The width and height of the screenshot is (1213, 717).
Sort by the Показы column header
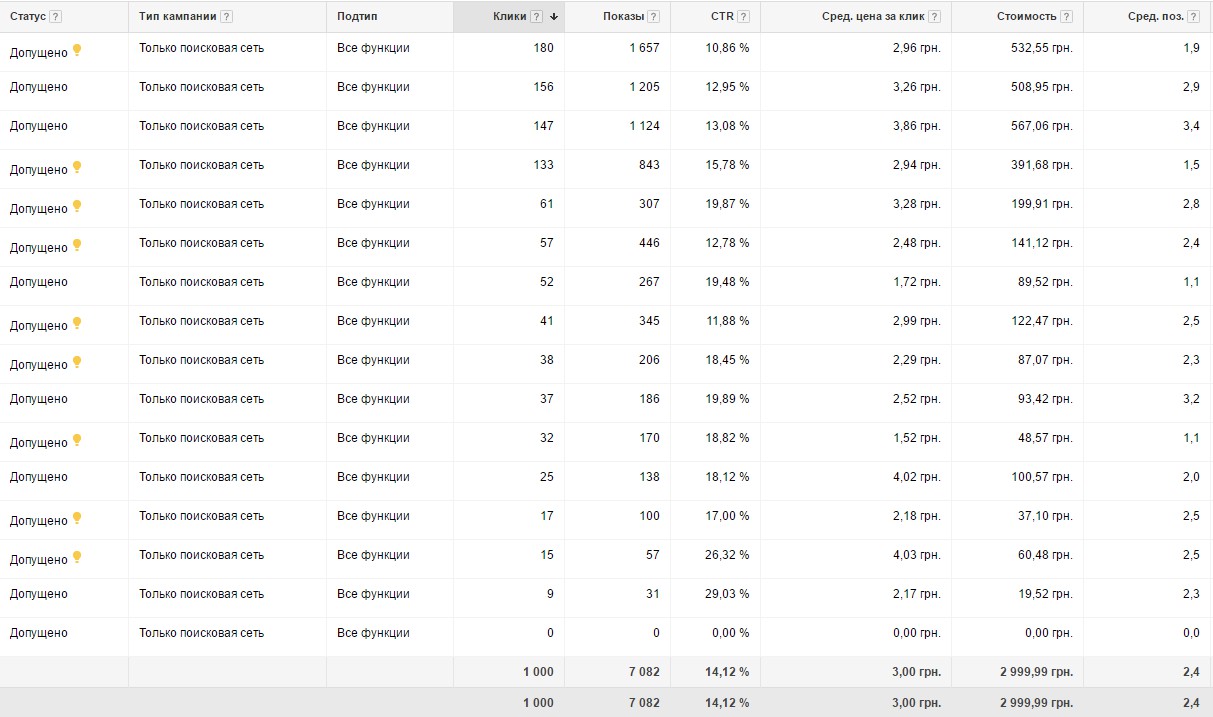point(623,17)
